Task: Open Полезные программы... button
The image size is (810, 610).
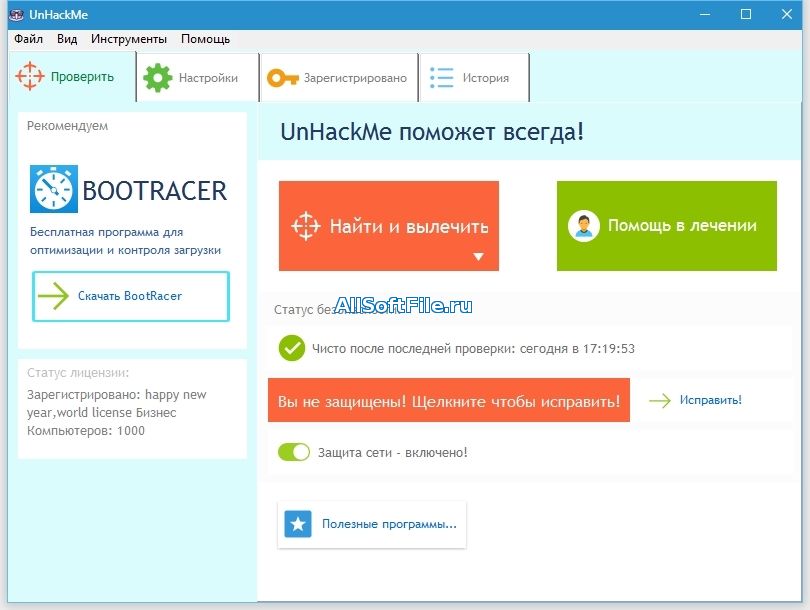Action: point(372,524)
